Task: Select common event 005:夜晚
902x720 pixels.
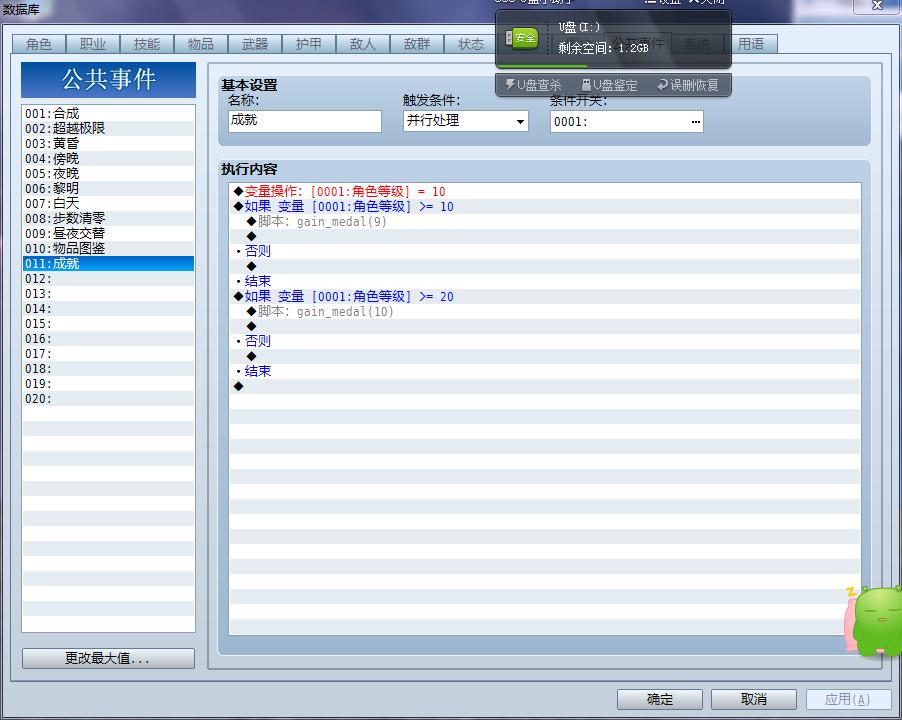Action: tap(108, 173)
